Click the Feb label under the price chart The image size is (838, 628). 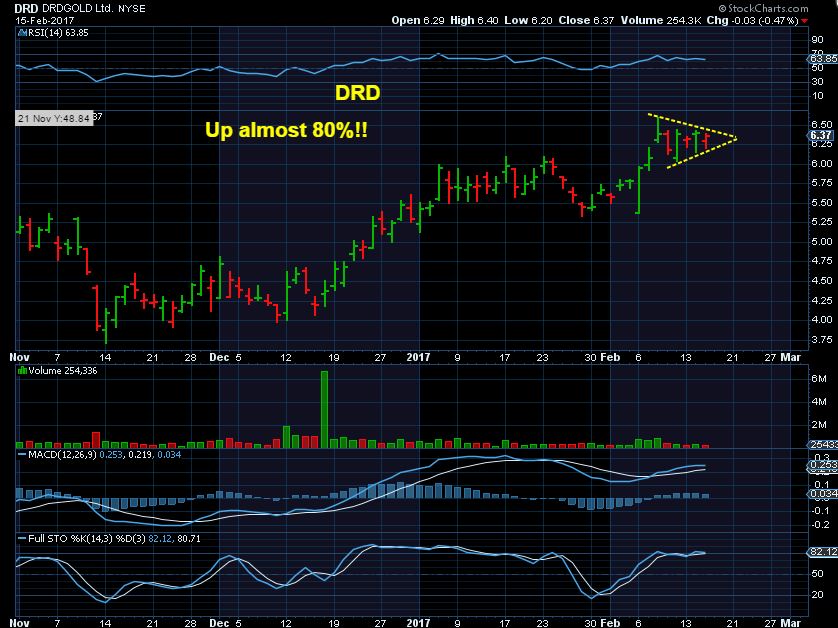coord(610,357)
